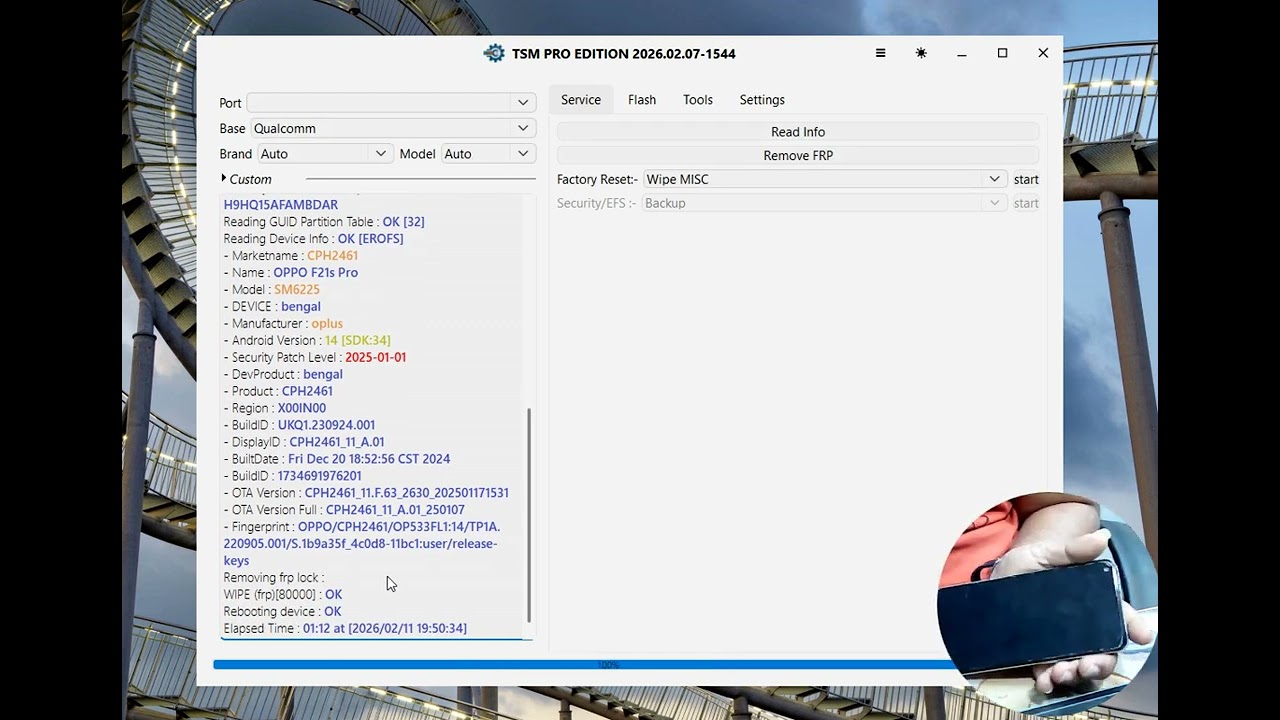Select the BuiltDate Fri Dec 20 value
The image size is (1280, 720).
point(369,459)
